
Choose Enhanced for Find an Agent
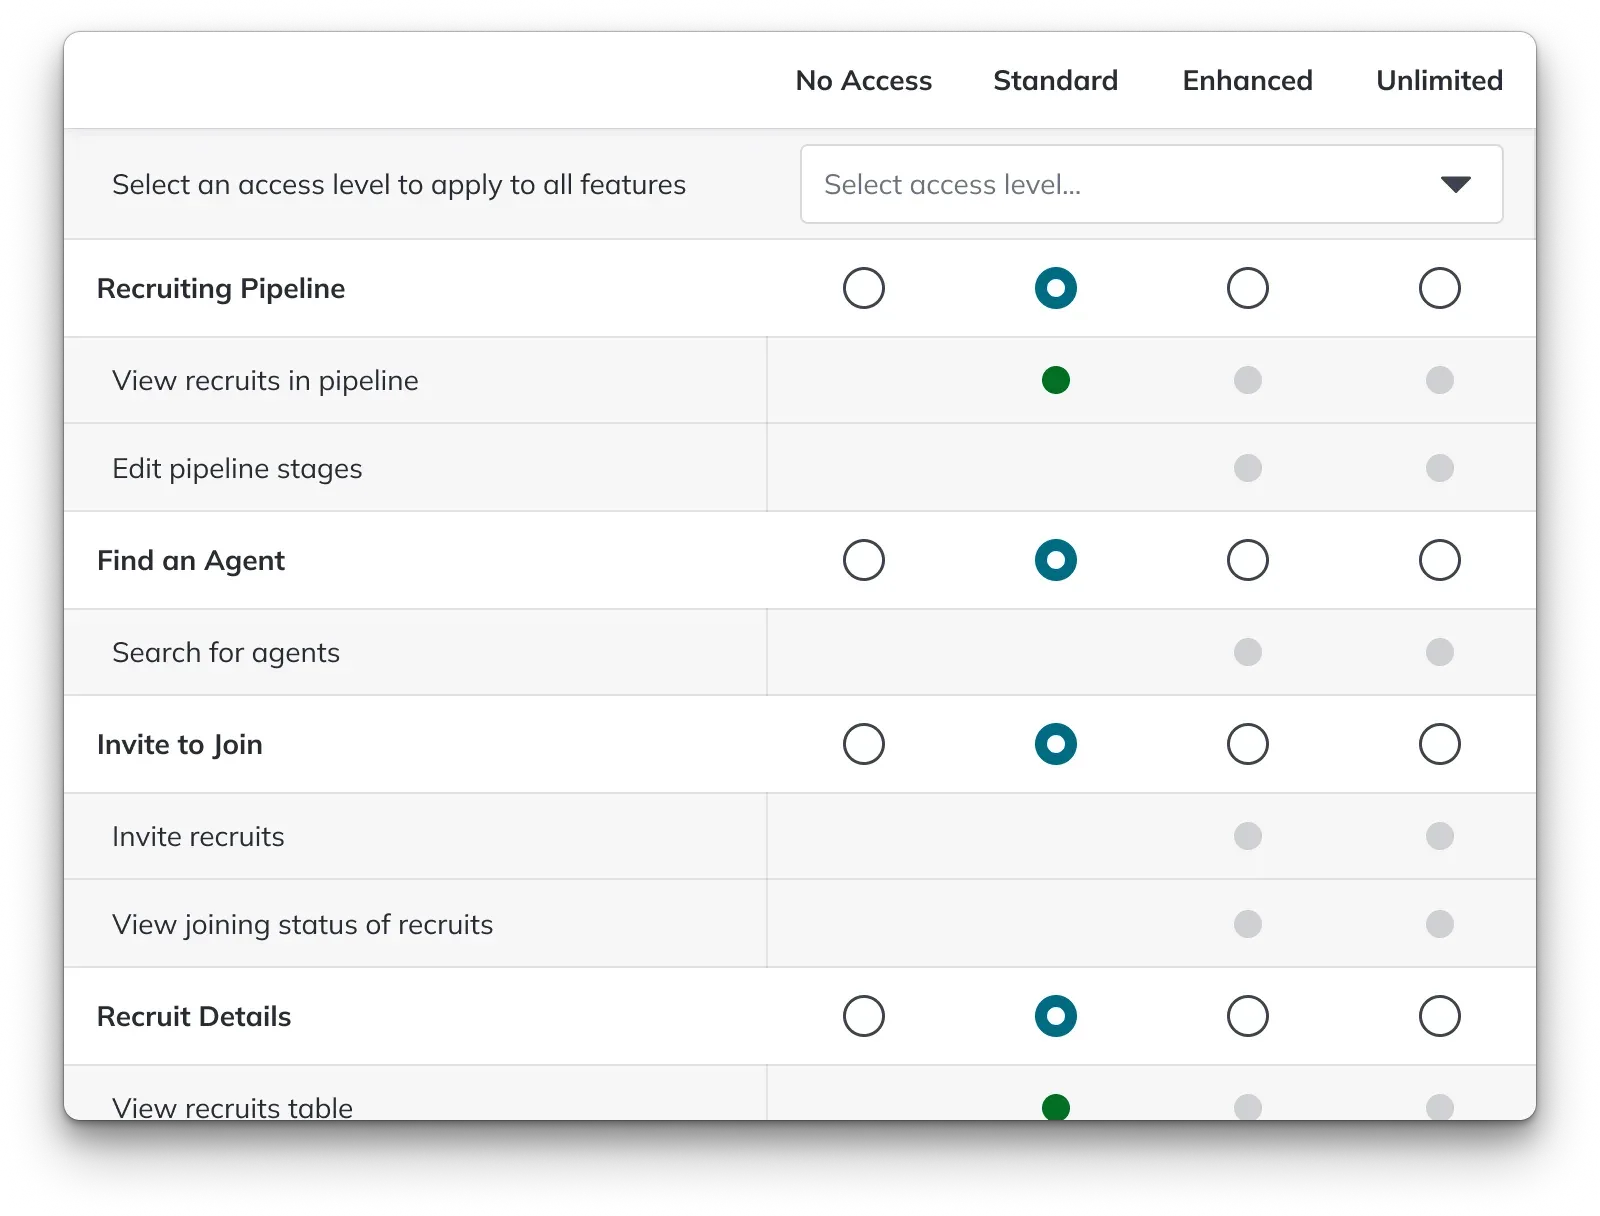click(x=1248, y=560)
